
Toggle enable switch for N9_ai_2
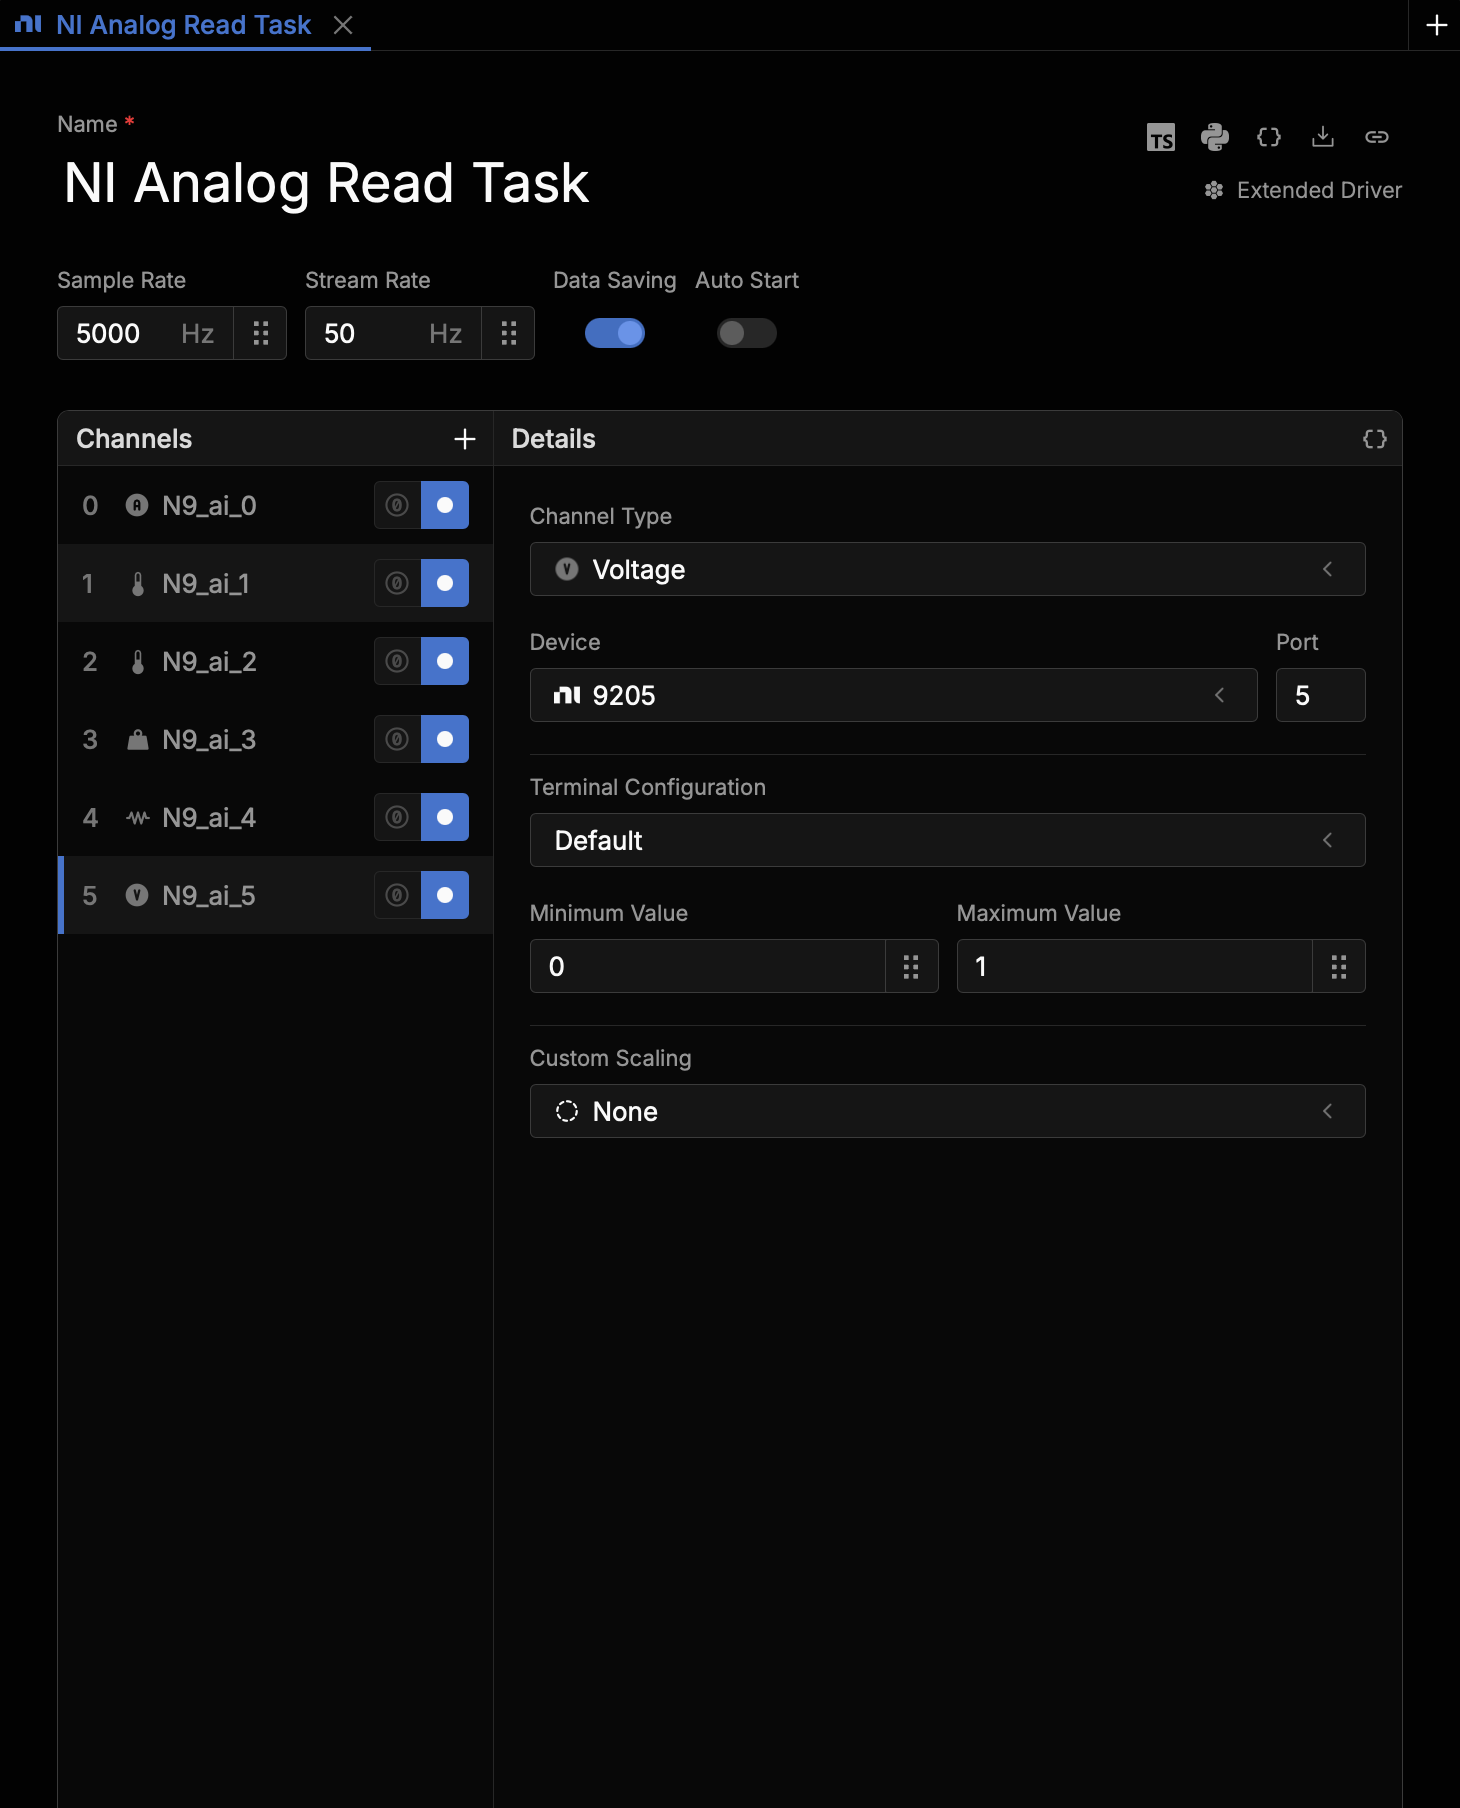(445, 661)
